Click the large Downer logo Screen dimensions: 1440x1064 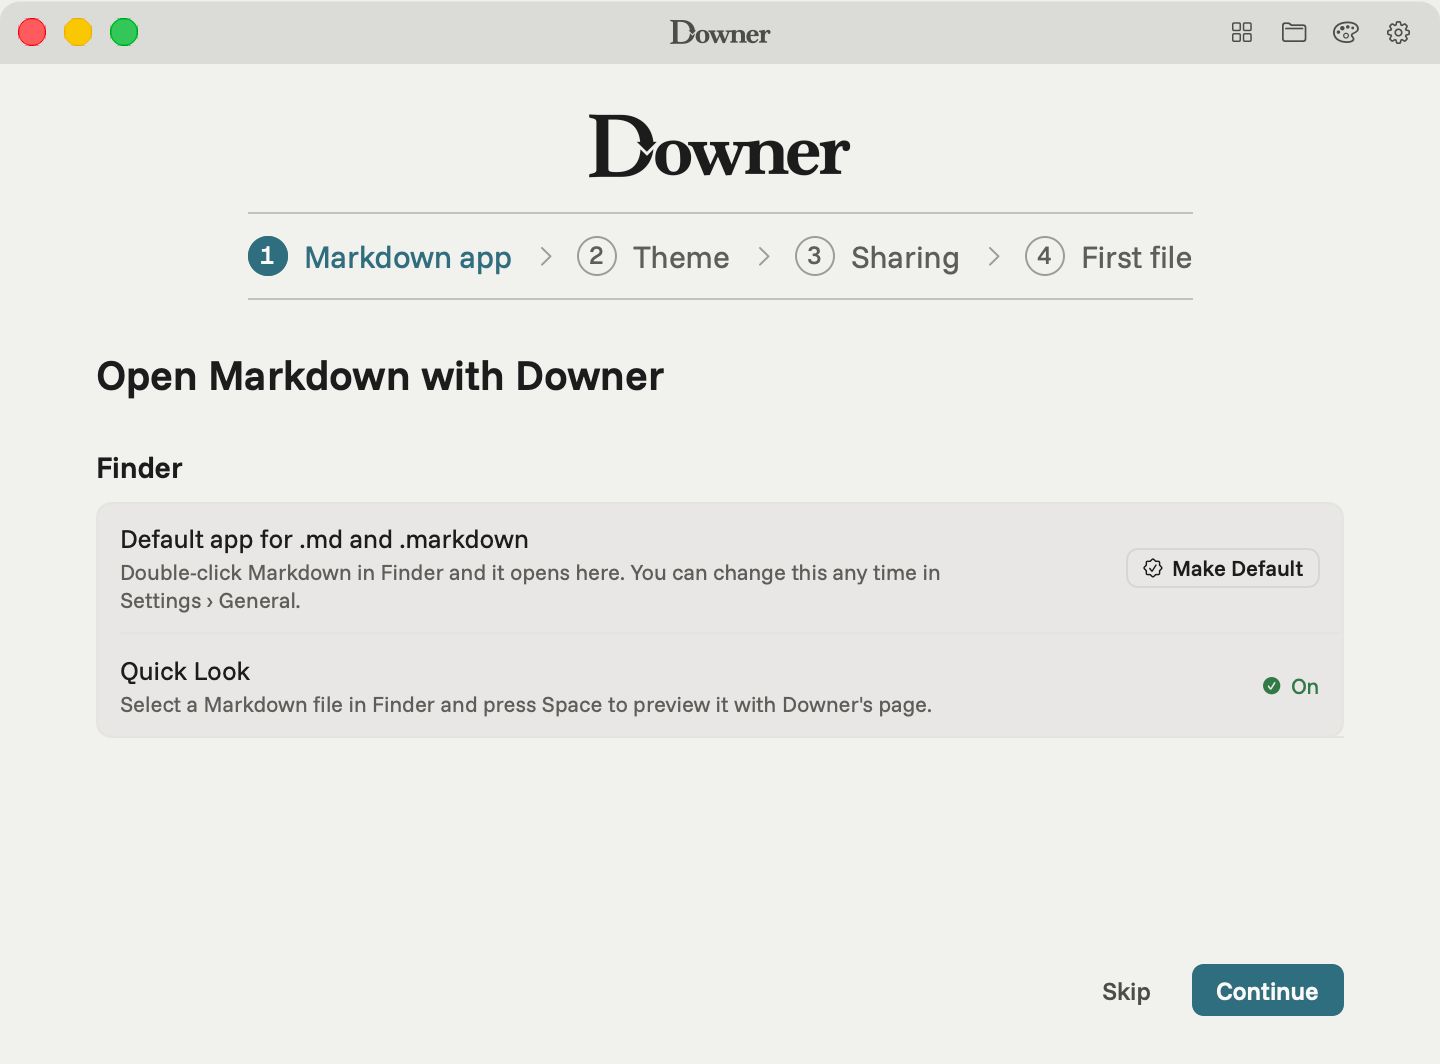point(720,147)
